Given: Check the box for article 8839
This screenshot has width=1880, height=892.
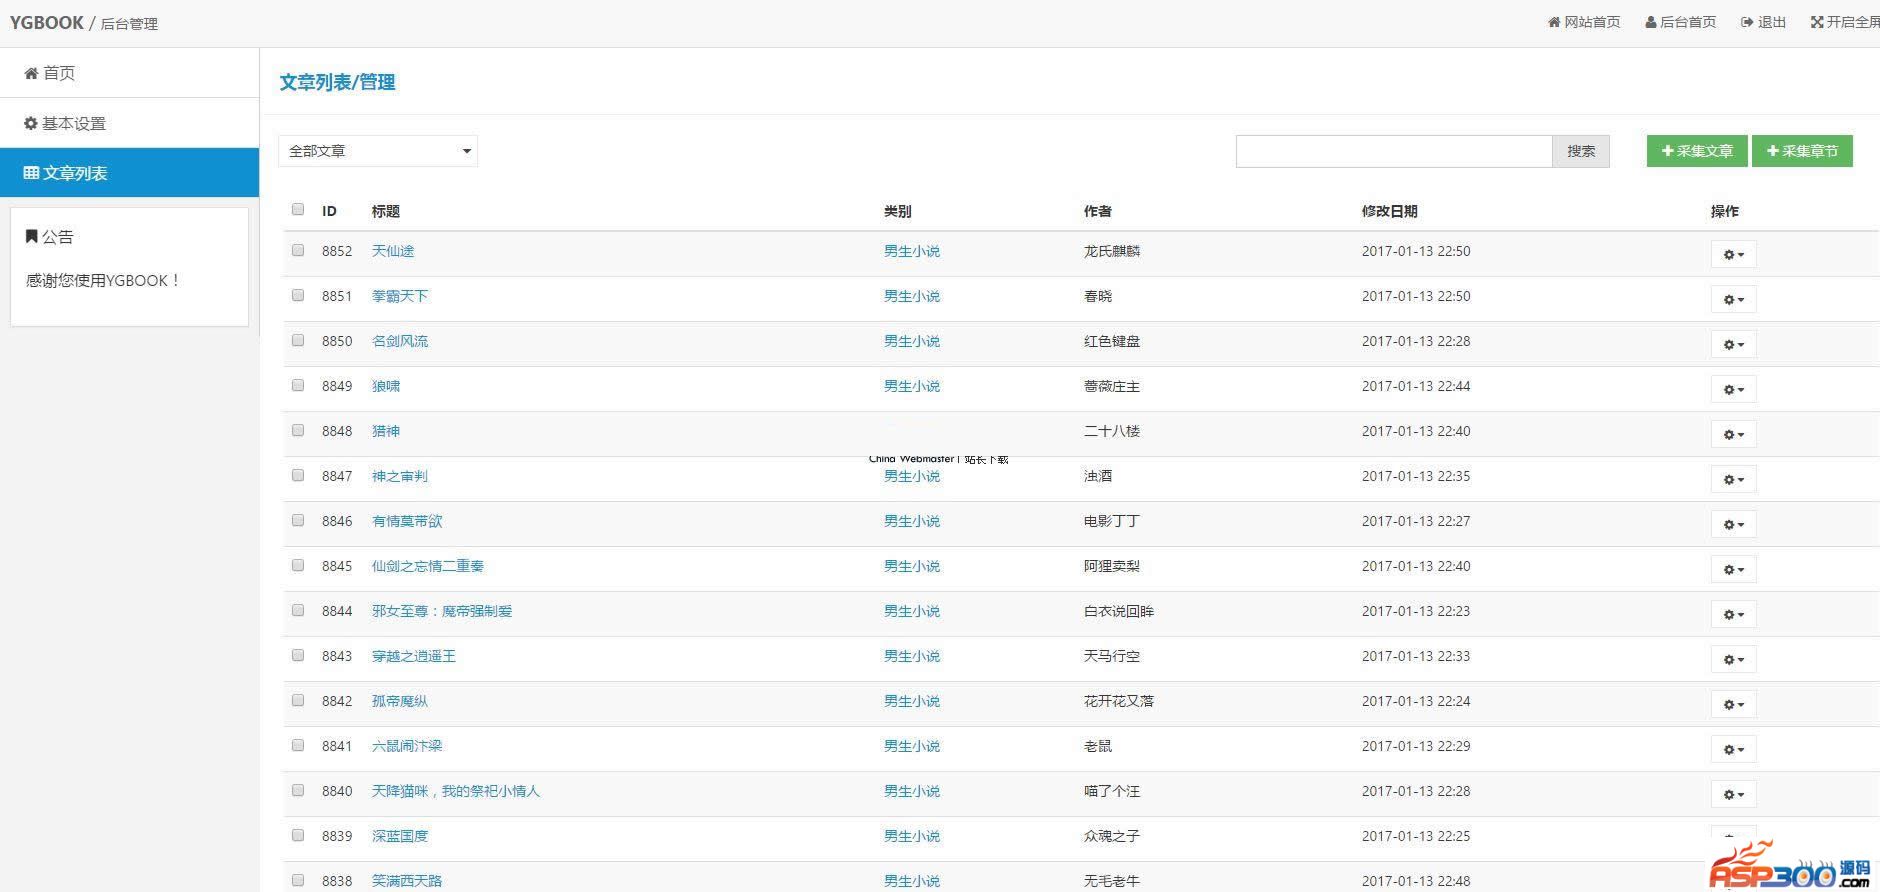Looking at the screenshot, I should tap(298, 835).
